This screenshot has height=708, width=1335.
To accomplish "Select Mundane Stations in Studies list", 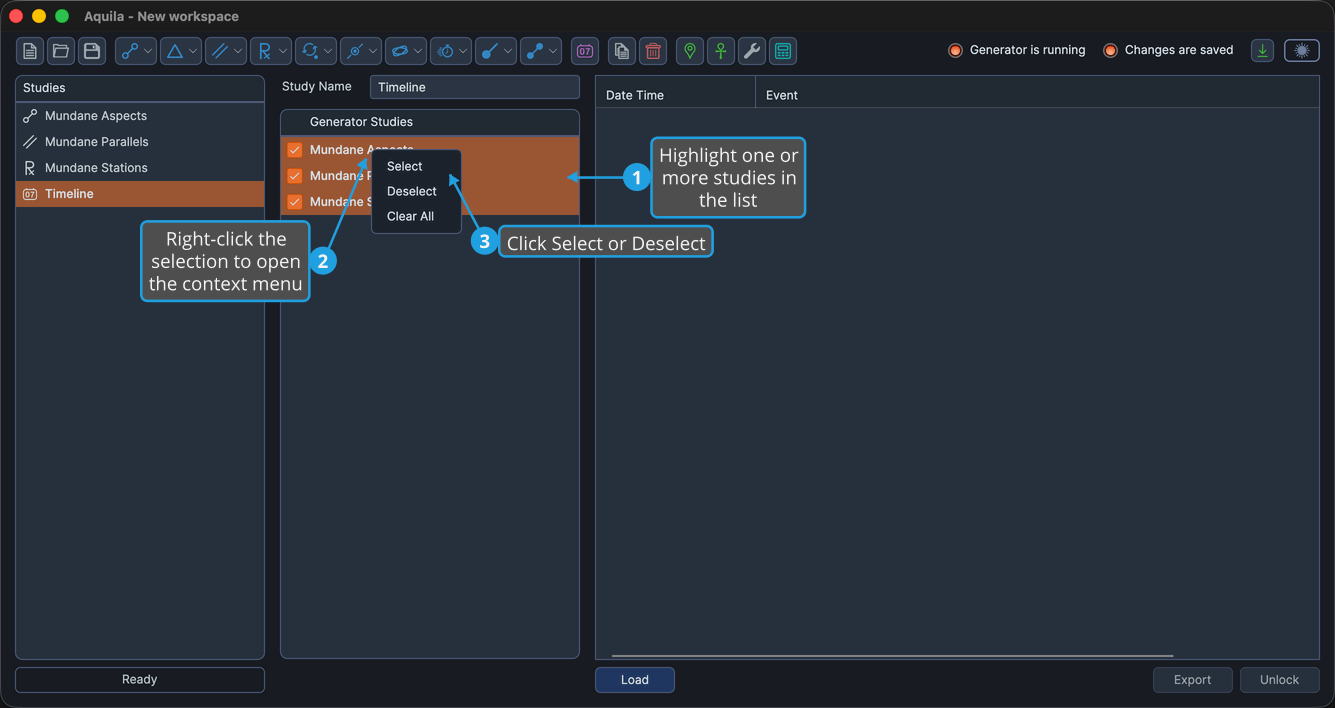I will (140, 168).
